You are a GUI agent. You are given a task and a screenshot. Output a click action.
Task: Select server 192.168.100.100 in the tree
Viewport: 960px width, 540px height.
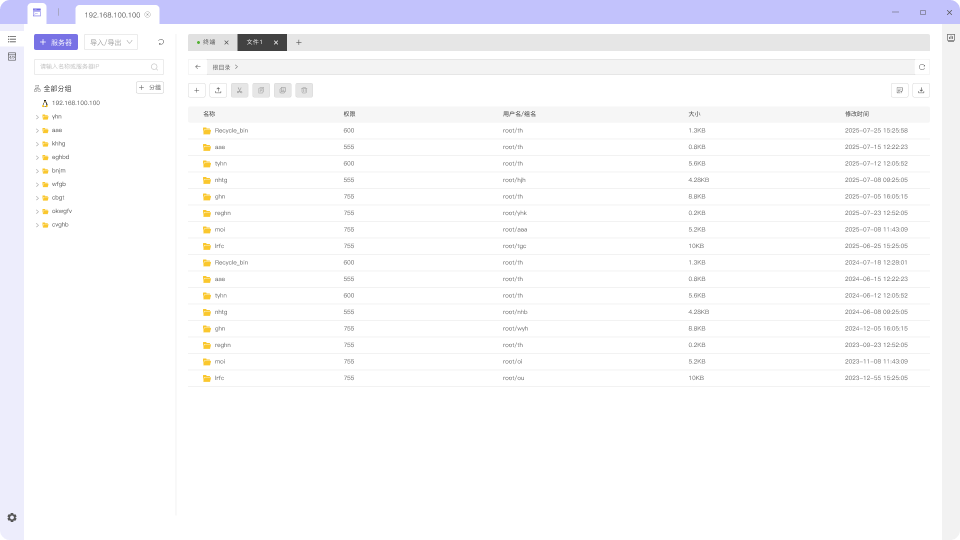pos(75,103)
